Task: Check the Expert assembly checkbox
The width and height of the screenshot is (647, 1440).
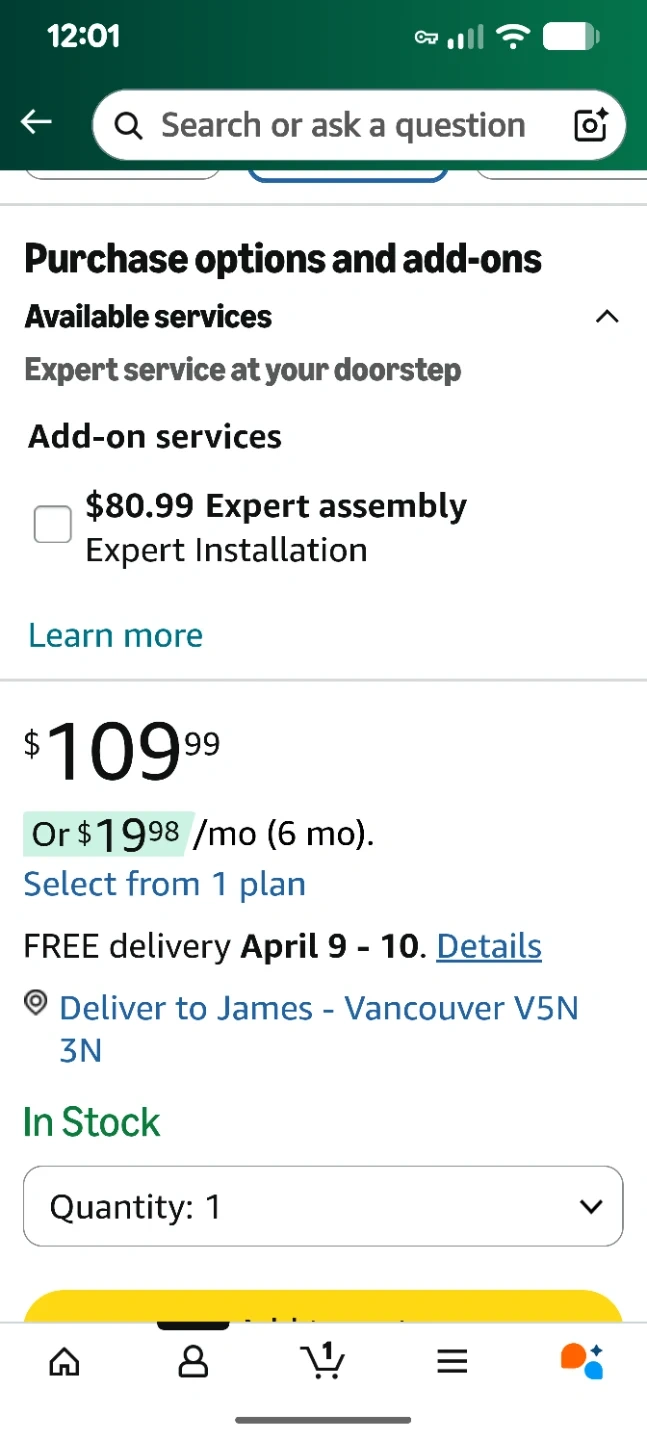Action: click(x=53, y=524)
